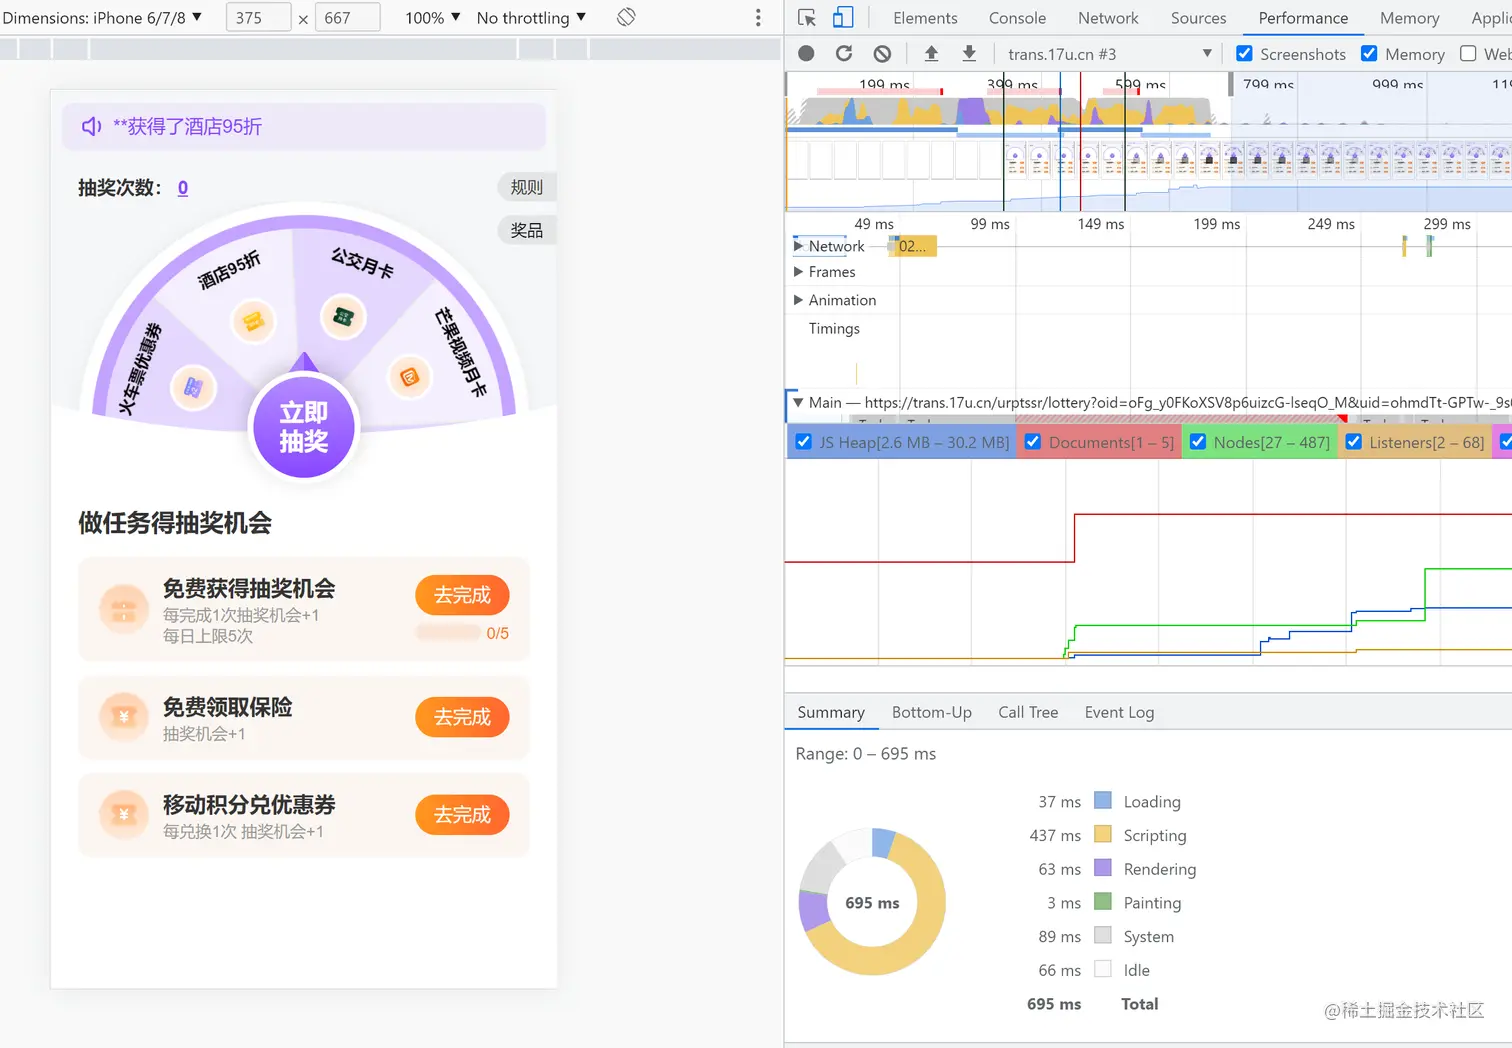
Task: Tap the 立即抽奖 spin button
Action: (x=304, y=427)
